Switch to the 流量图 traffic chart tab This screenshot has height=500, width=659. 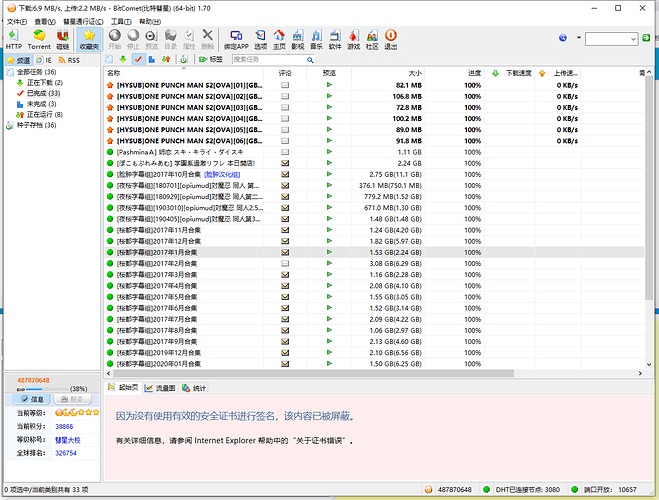pos(160,388)
